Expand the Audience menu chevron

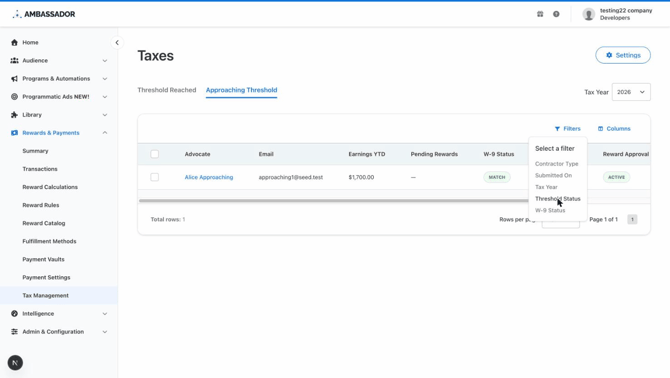pos(105,61)
